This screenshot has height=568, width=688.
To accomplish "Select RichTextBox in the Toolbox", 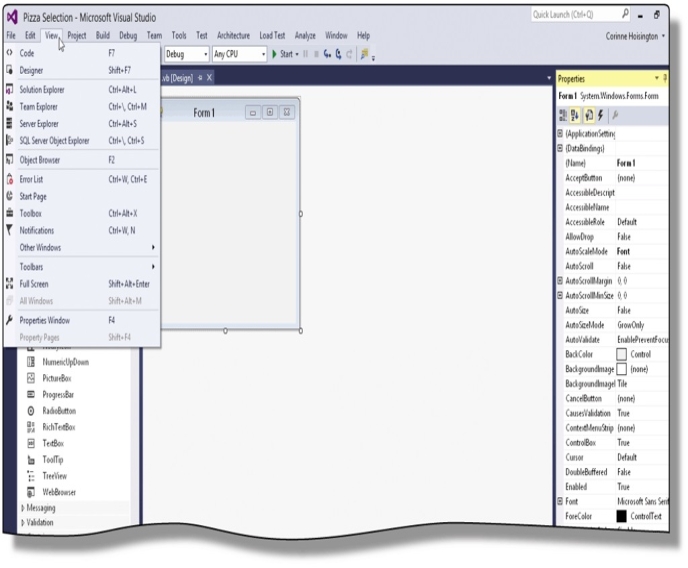I will 59,427.
